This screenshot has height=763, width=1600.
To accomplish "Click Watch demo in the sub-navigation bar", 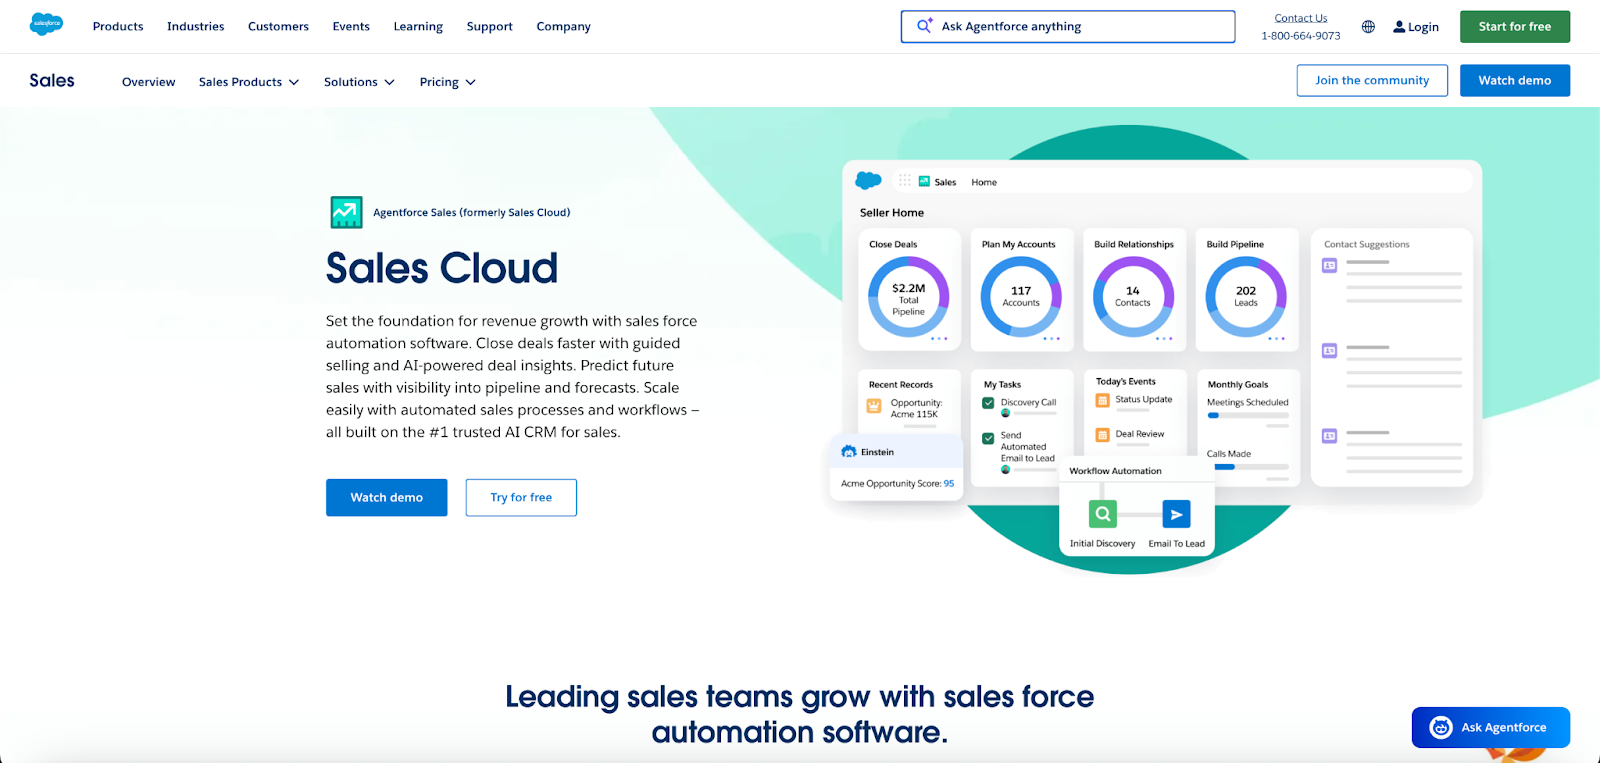I will pos(1515,81).
